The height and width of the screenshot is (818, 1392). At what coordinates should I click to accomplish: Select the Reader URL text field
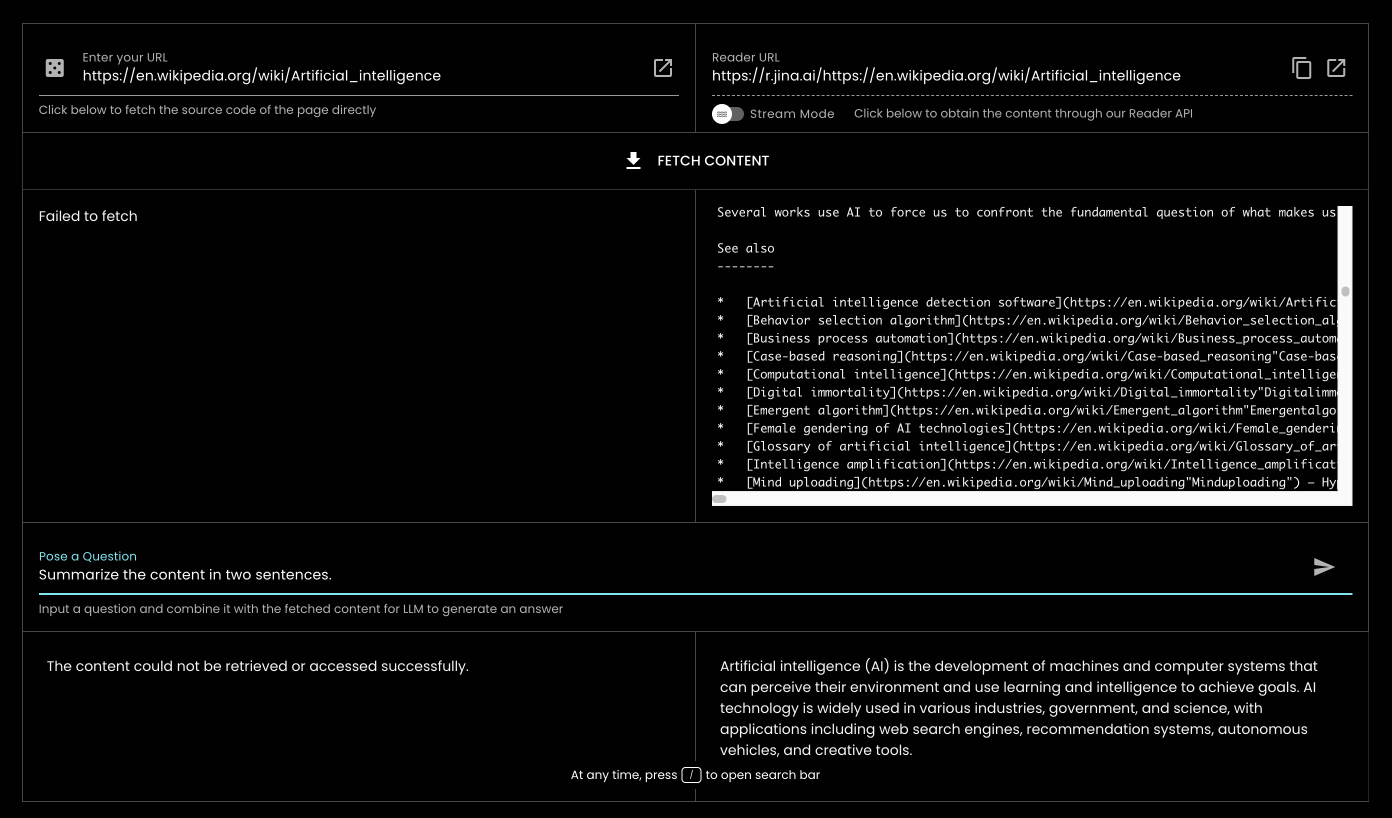coord(946,75)
